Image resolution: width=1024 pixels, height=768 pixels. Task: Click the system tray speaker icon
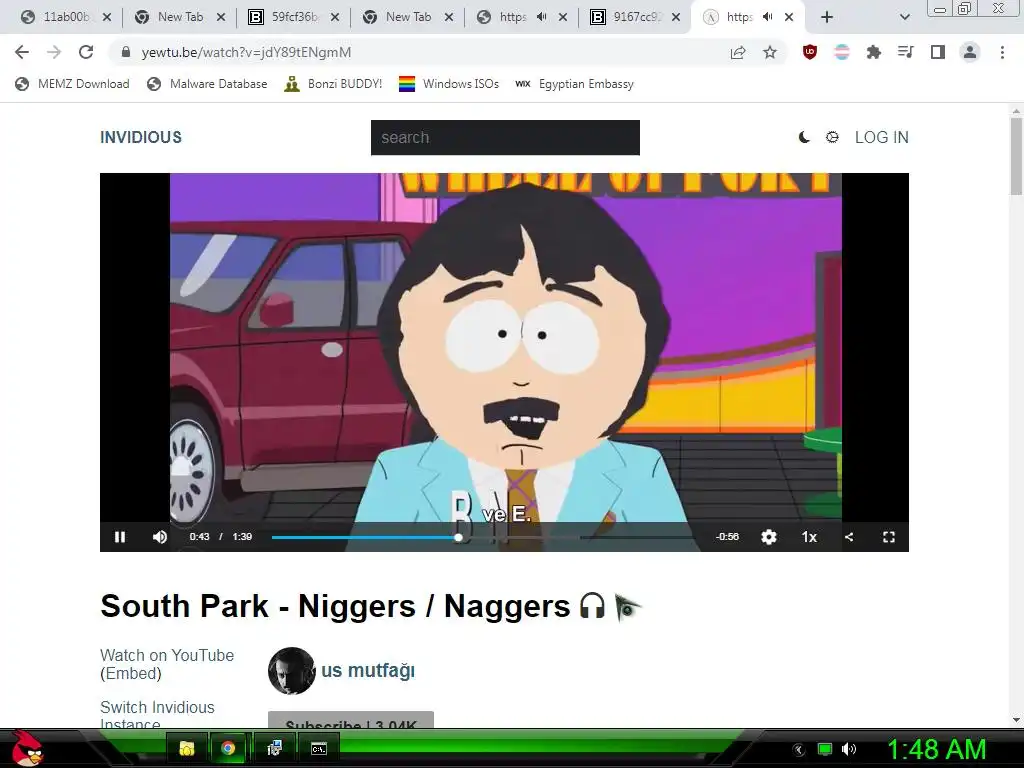[849, 749]
